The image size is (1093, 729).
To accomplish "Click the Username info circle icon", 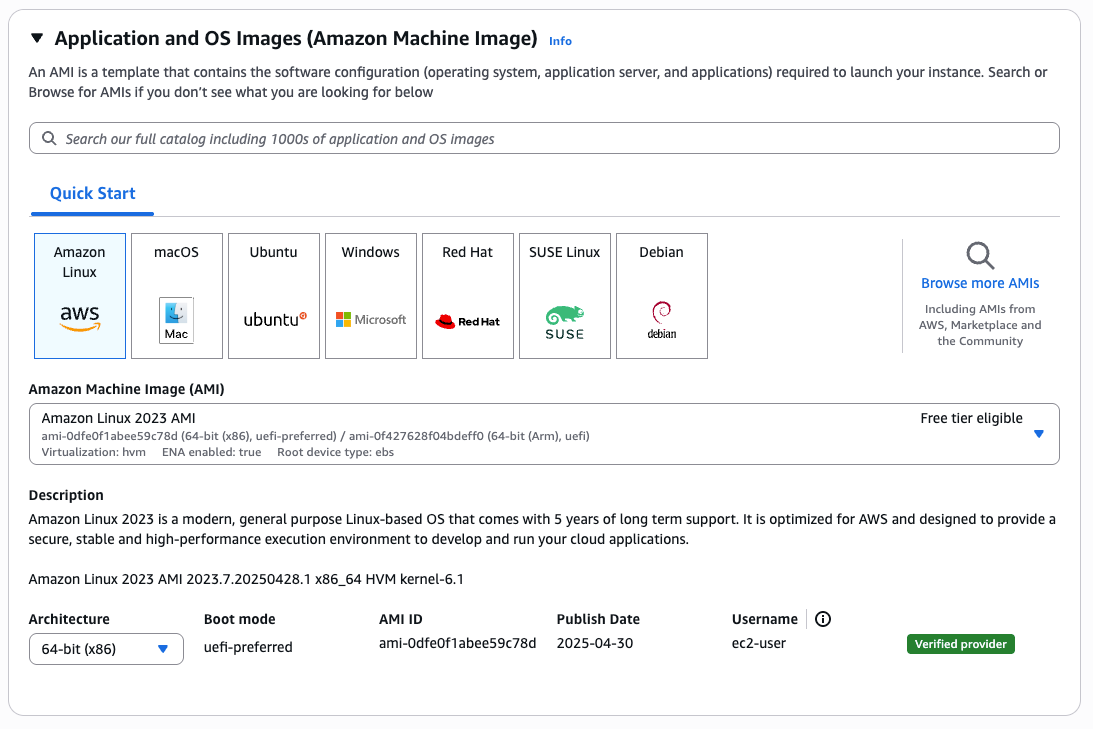I will [823, 619].
